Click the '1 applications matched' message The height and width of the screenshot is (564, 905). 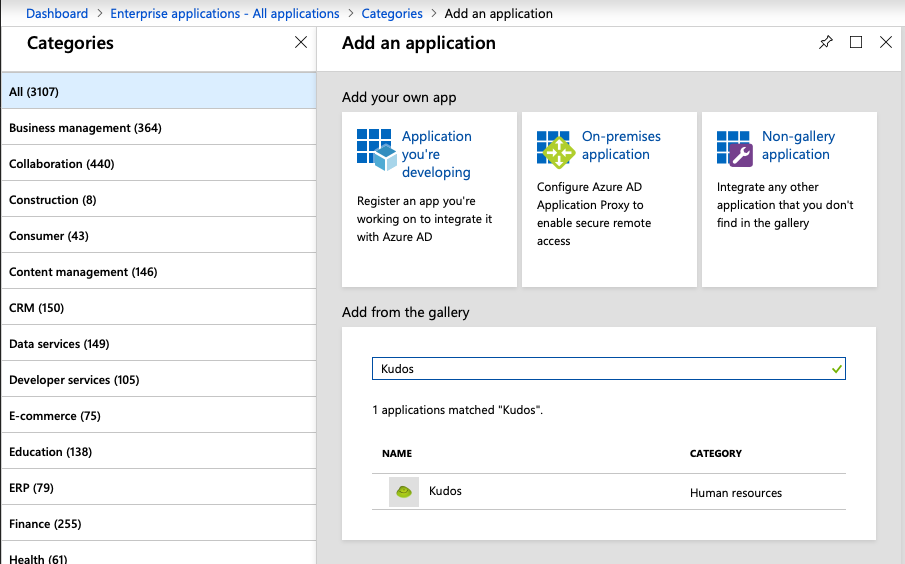tap(457, 410)
